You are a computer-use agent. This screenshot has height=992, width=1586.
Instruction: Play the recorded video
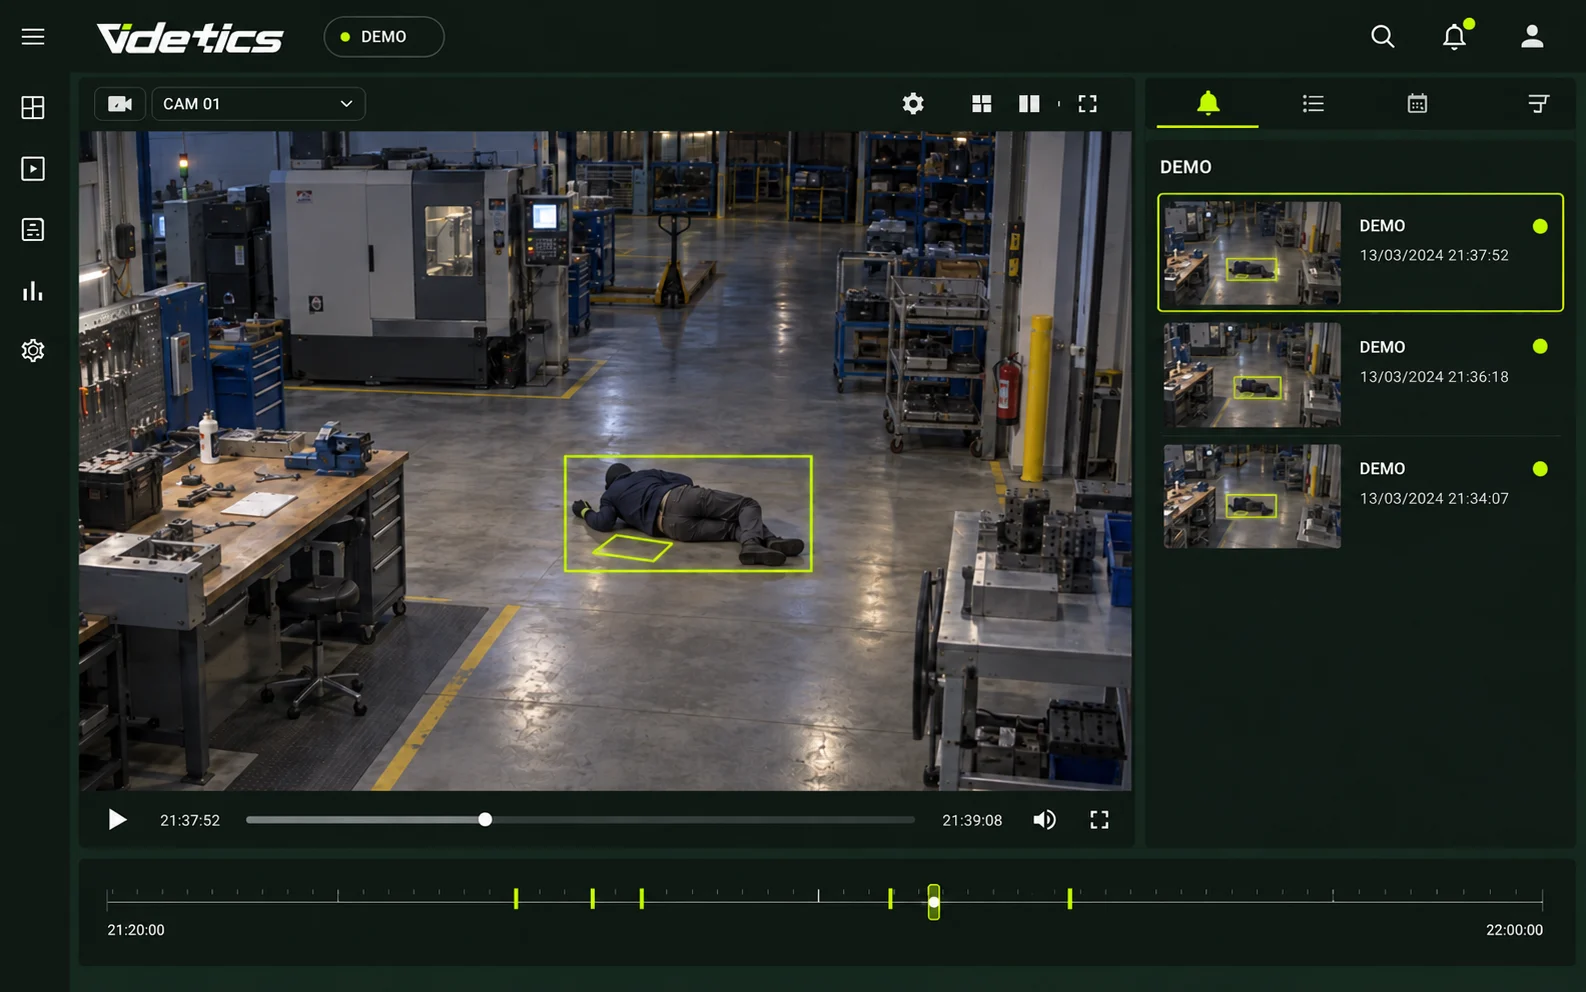[x=117, y=820]
